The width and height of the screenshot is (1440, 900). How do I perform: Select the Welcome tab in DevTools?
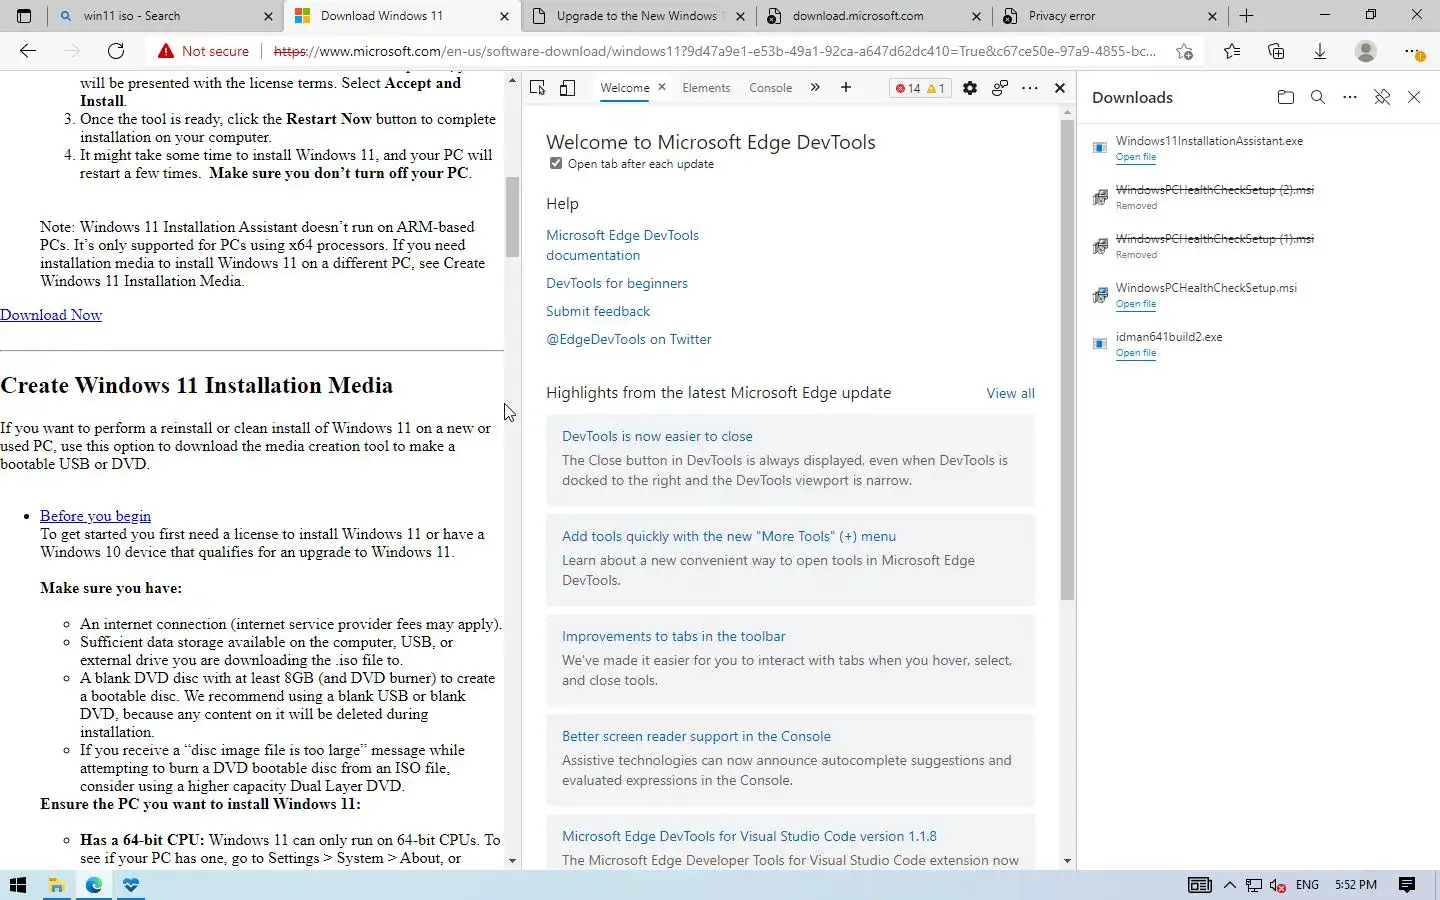(x=625, y=88)
